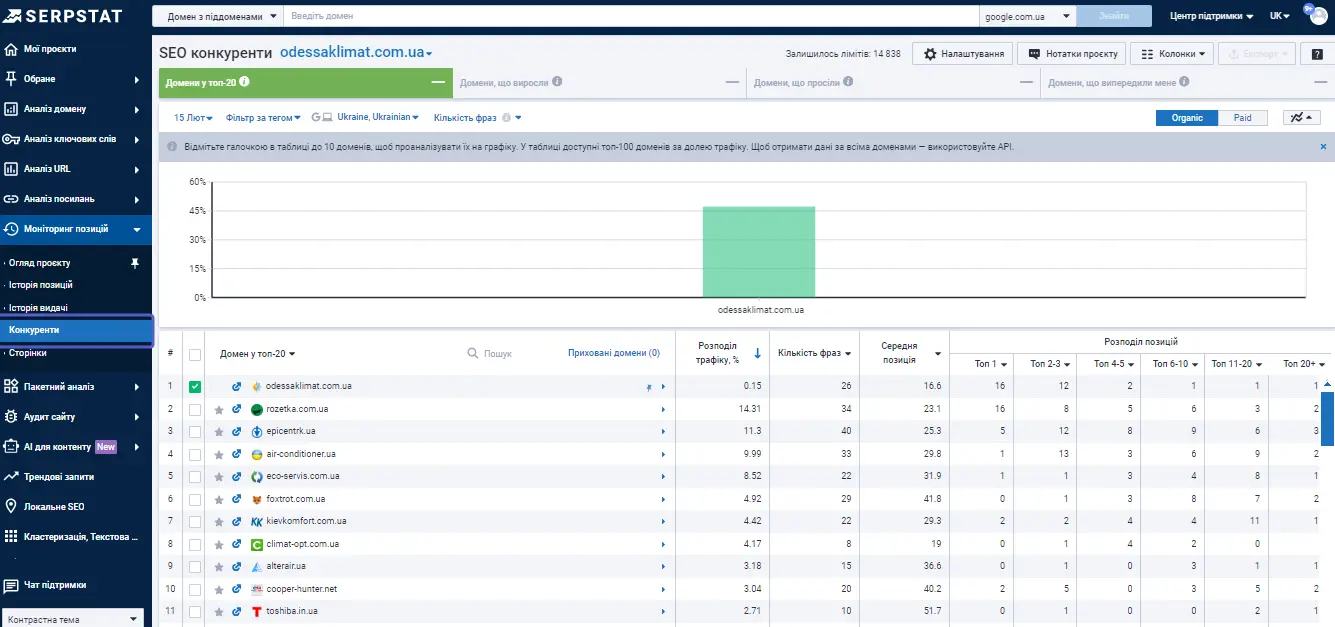The width and height of the screenshot is (1335, 627).
Task: Open the Контрастна тема theme selector
Action: (72, 619)
